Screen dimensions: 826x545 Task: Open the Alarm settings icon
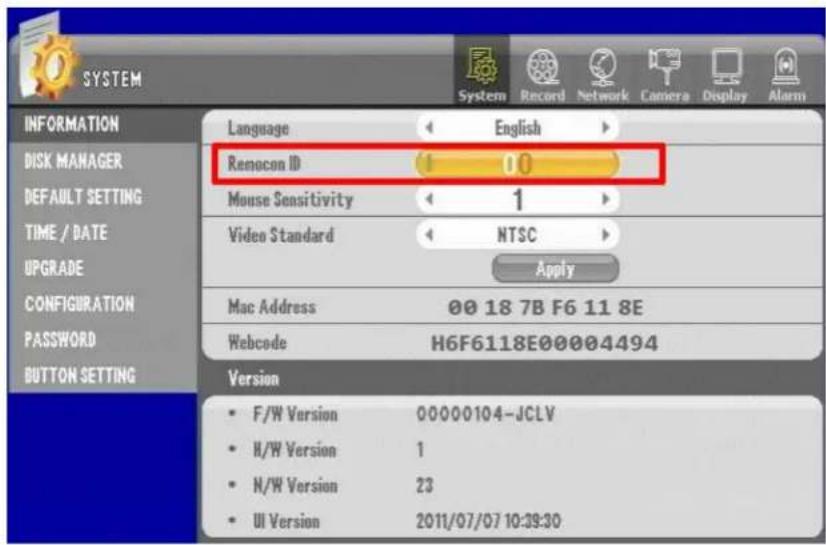tap(786, 74)
